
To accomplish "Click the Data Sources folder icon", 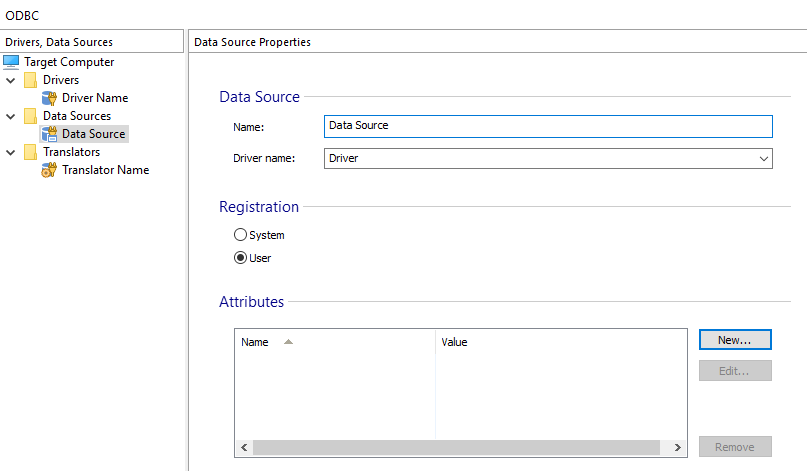I will [30, 116].
